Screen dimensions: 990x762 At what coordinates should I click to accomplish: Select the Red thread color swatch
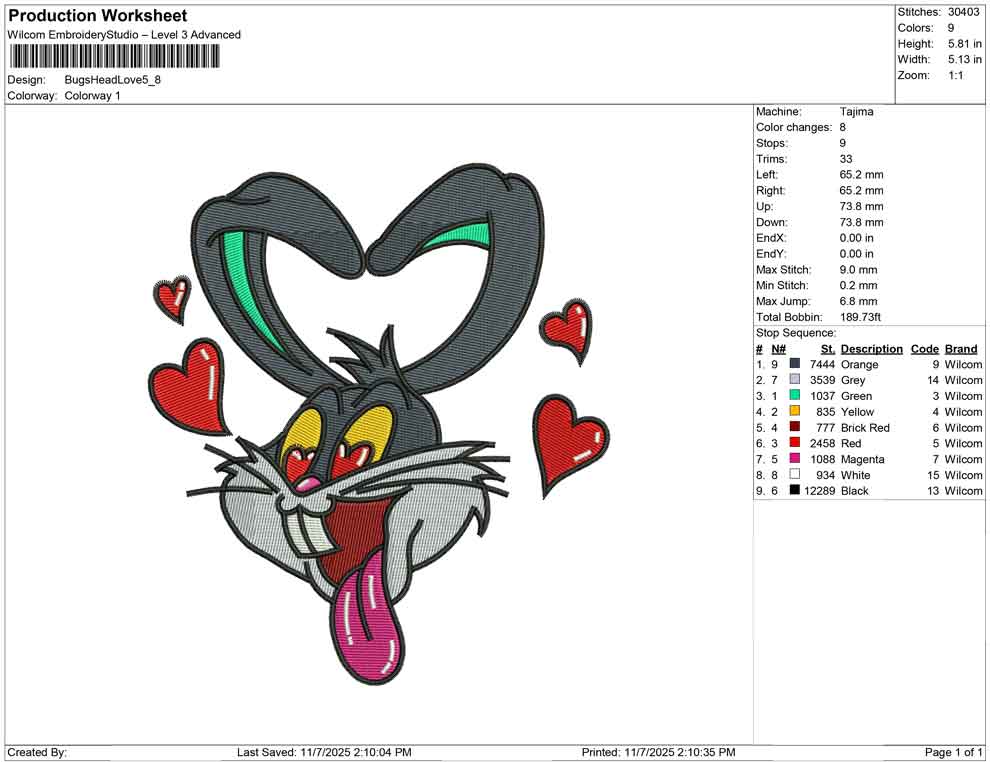793,443
